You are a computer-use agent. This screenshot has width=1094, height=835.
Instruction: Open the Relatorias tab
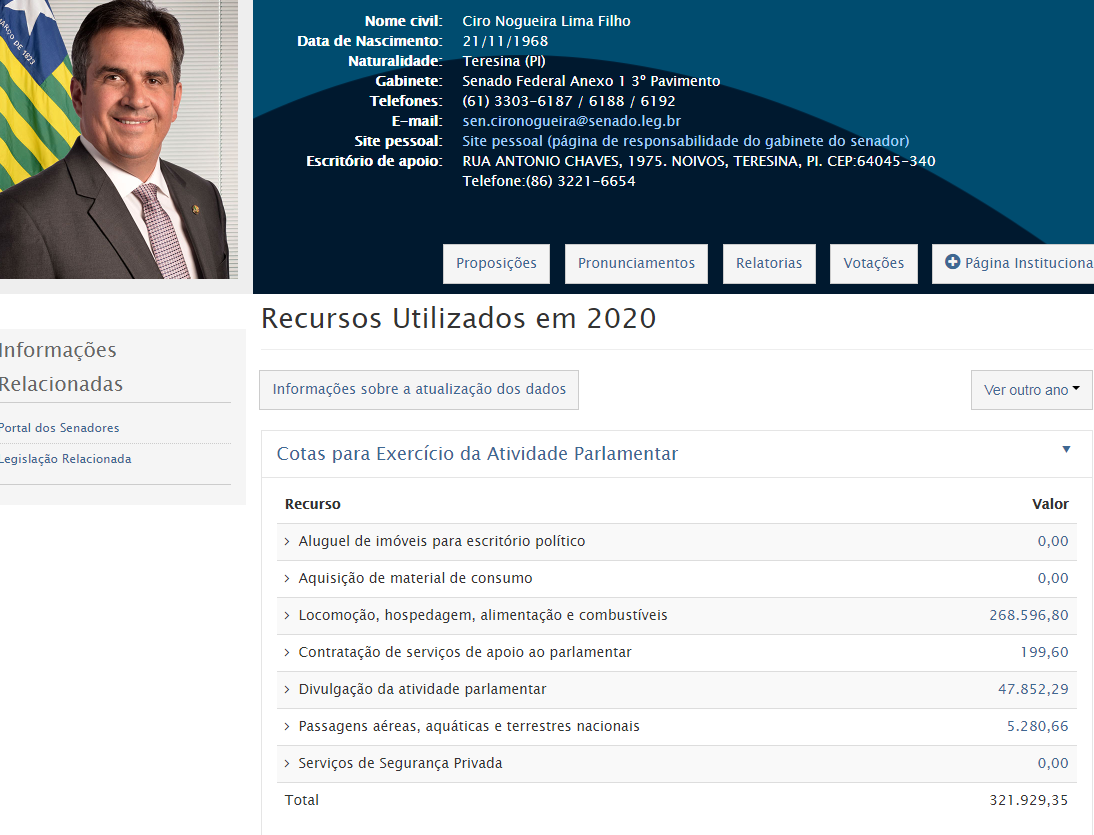click(x=769, y=264)
